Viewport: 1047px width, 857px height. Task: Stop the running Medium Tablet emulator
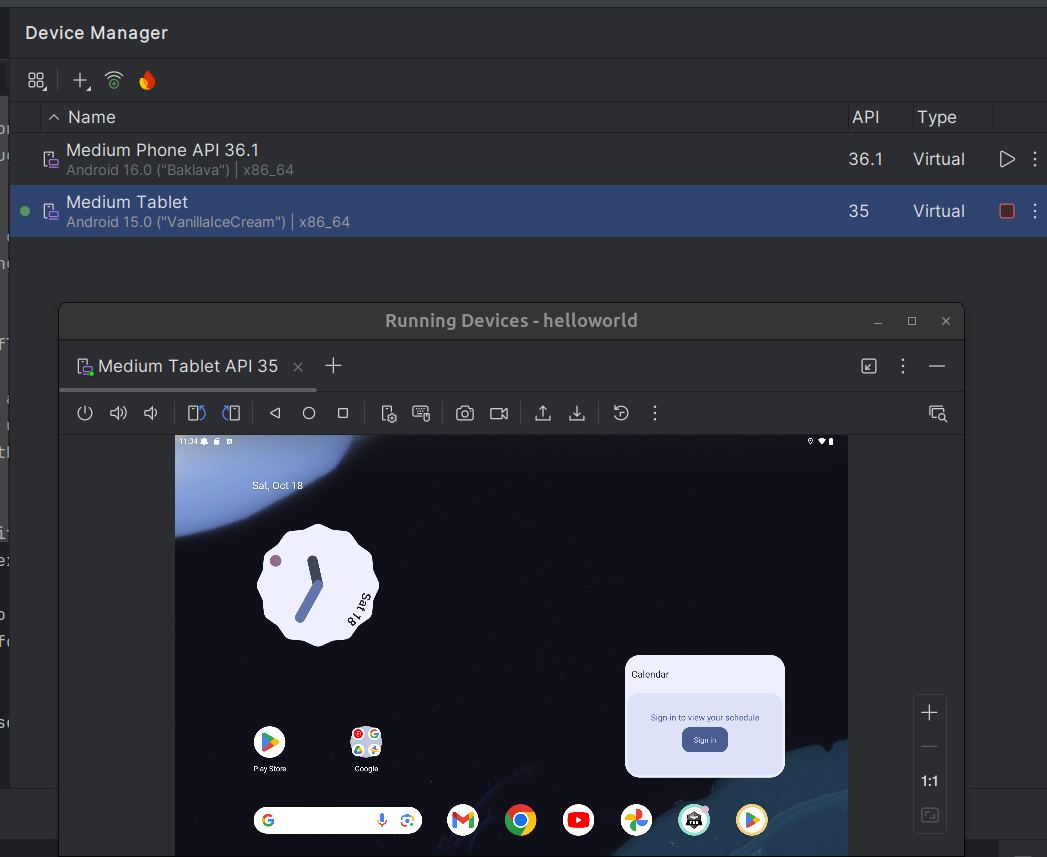click(1007, 211)
